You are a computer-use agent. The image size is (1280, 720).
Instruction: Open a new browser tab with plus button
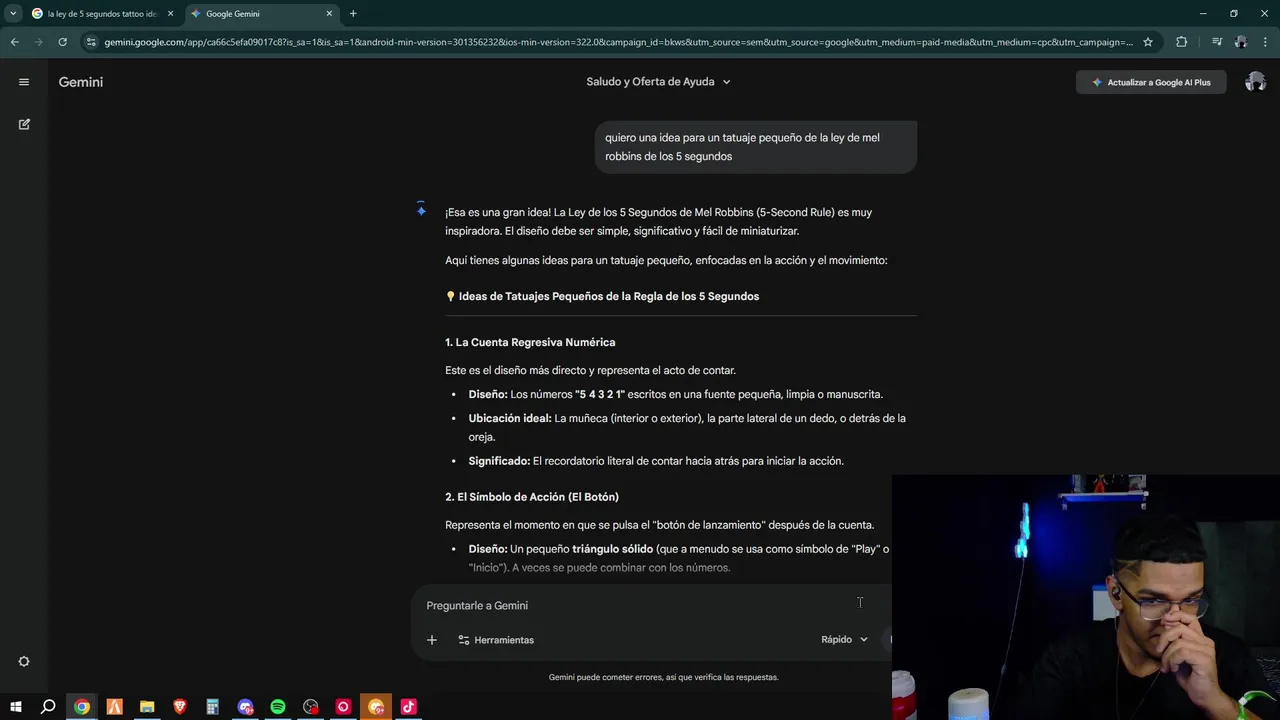coord(353,14)
